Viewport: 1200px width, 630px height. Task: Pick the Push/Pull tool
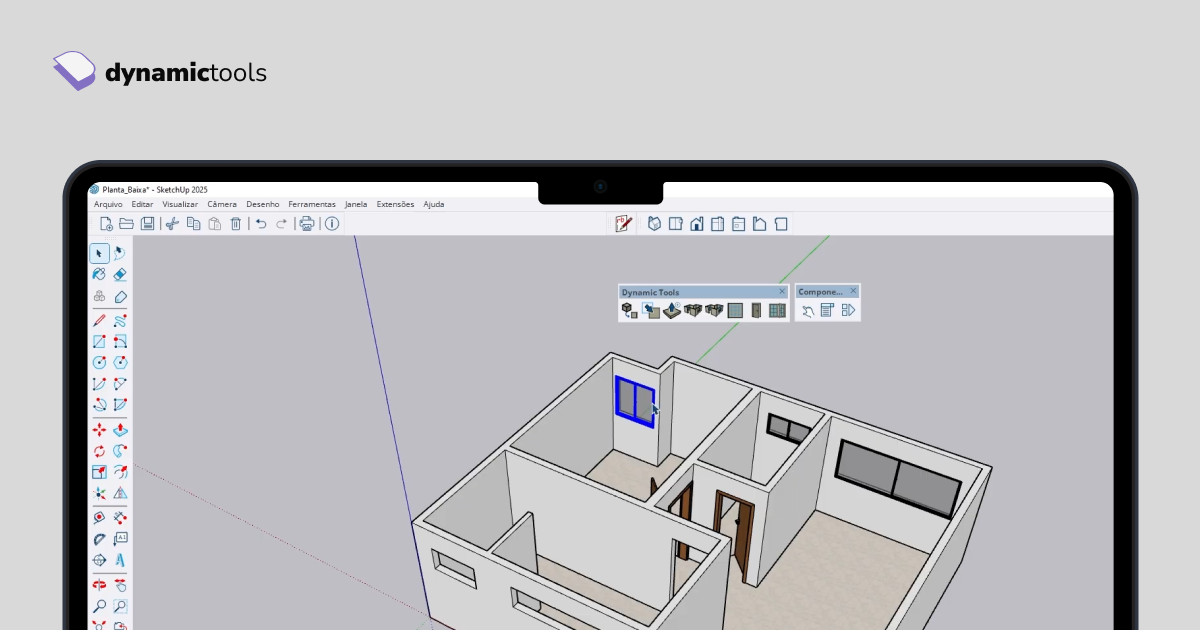coord(120,430)
